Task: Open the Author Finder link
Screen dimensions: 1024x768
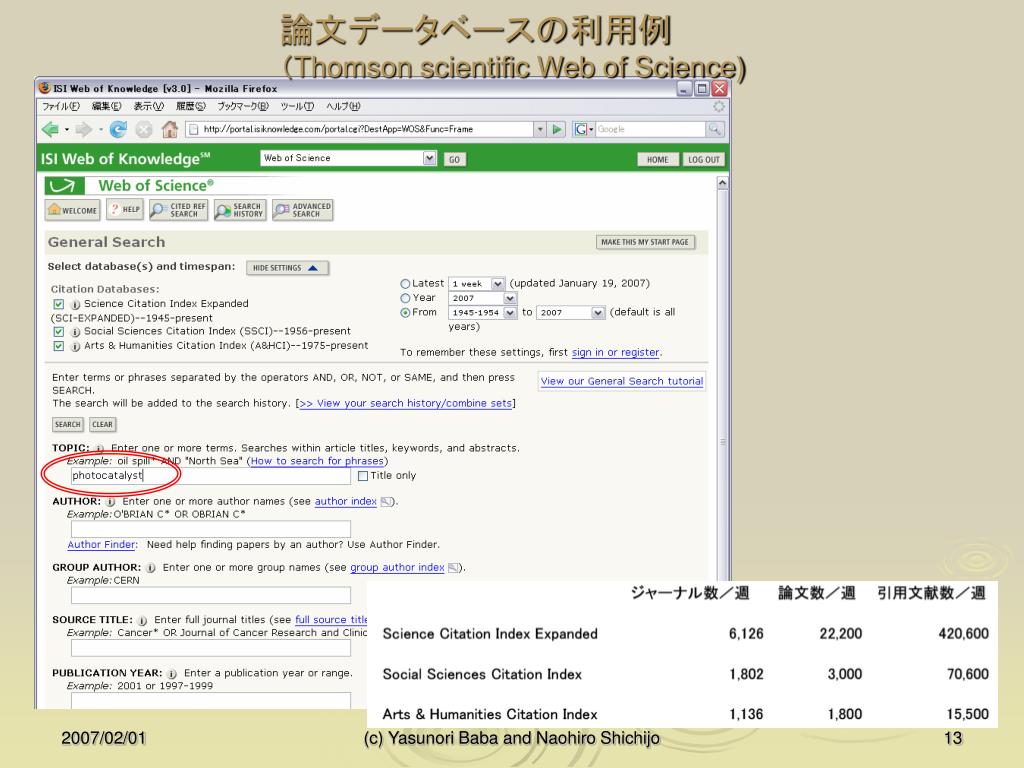Action: (101, 545)
